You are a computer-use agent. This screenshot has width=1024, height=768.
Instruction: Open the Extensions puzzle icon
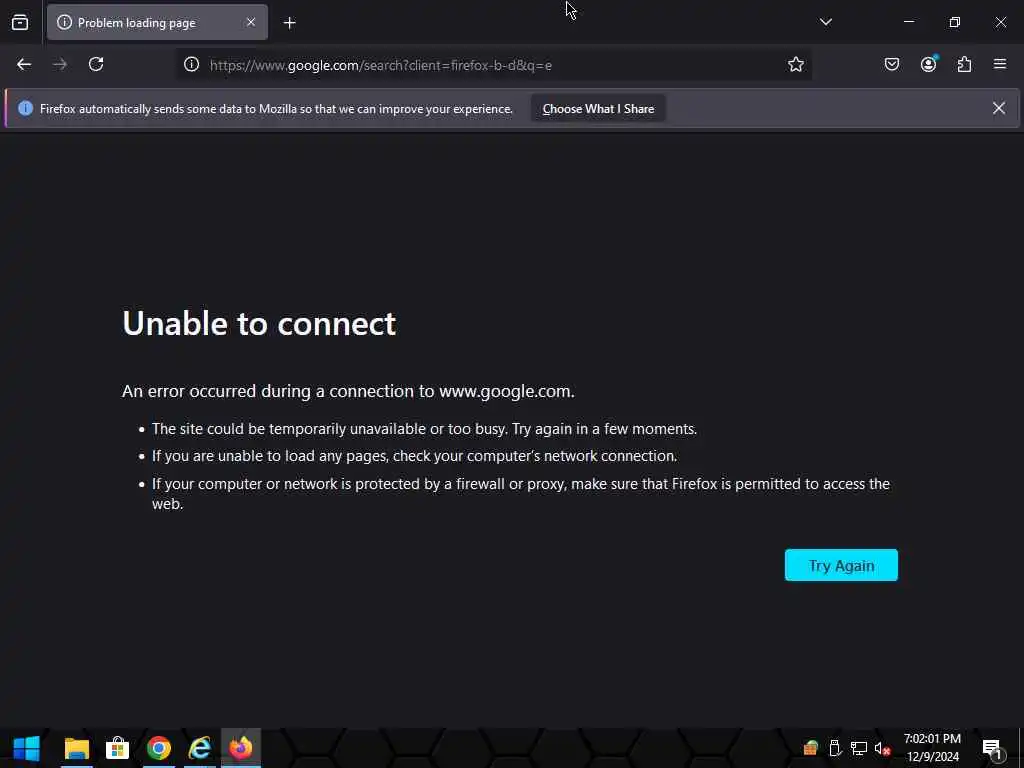(964, 64)
